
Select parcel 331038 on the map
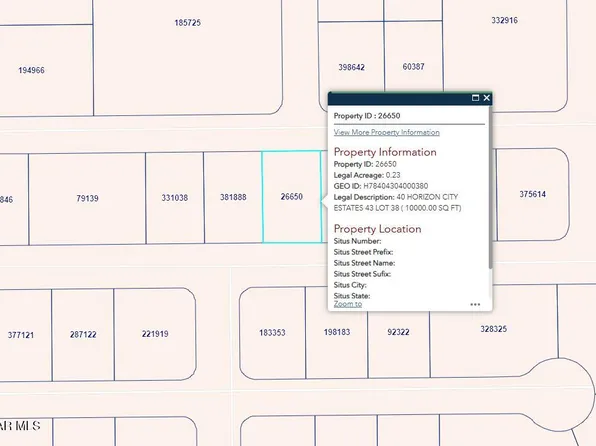[174, 198]
